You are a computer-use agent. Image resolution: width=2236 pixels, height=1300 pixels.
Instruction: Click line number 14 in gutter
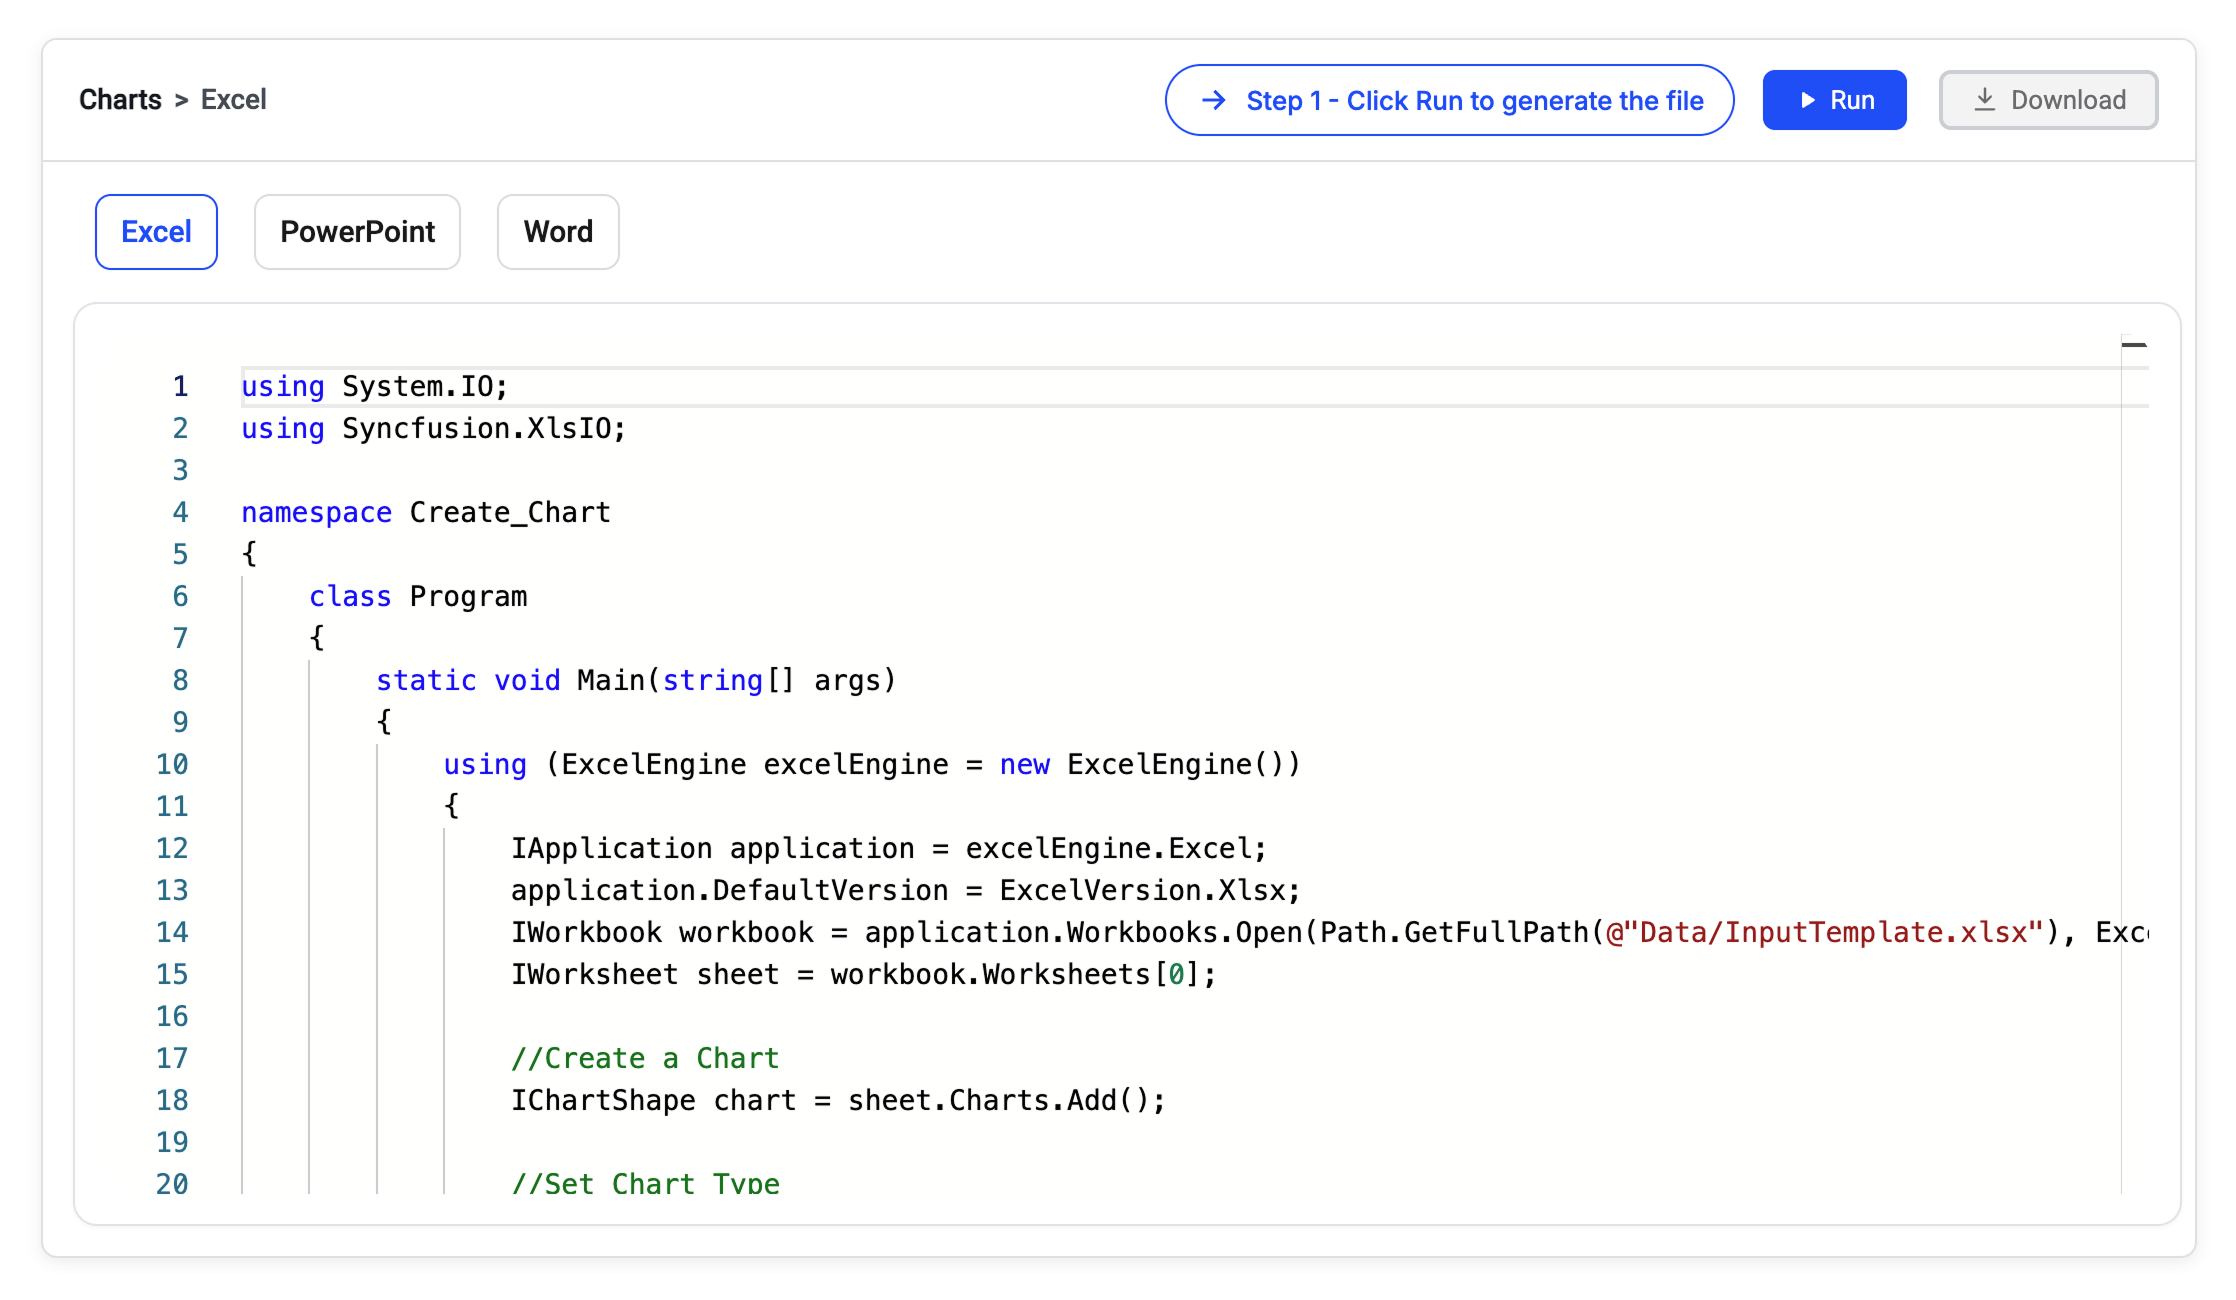172,932
